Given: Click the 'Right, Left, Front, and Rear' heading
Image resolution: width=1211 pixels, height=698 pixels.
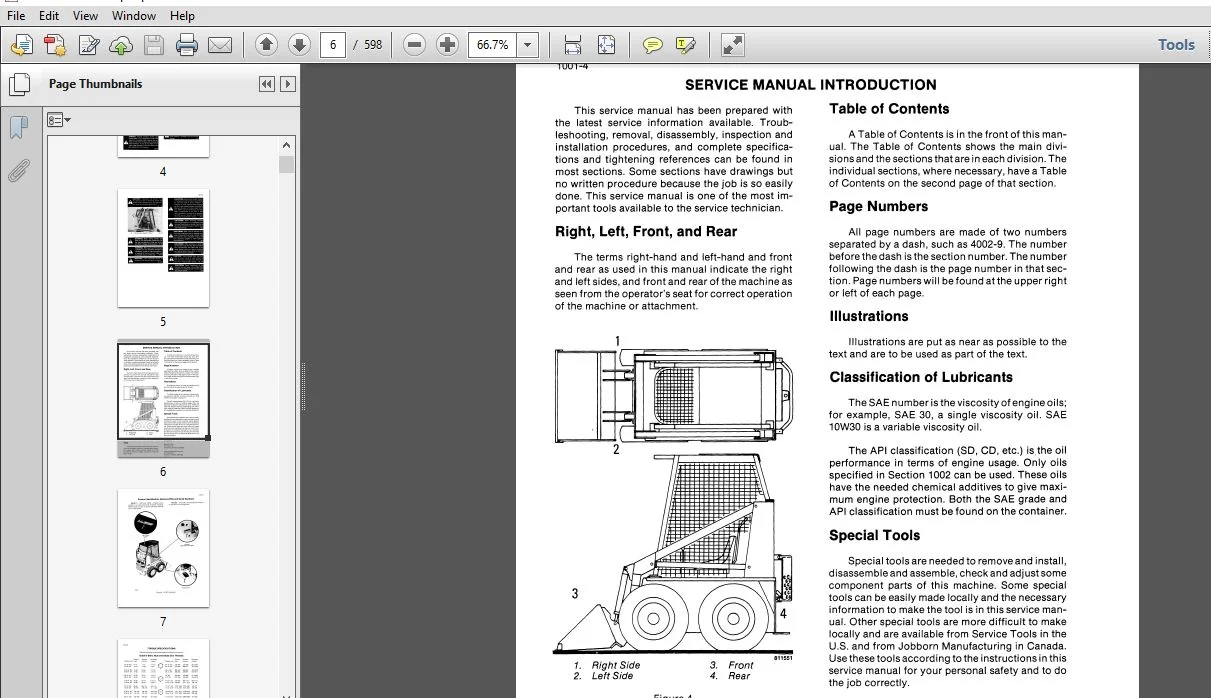Looking at the screenshot, I should [646, 232].
